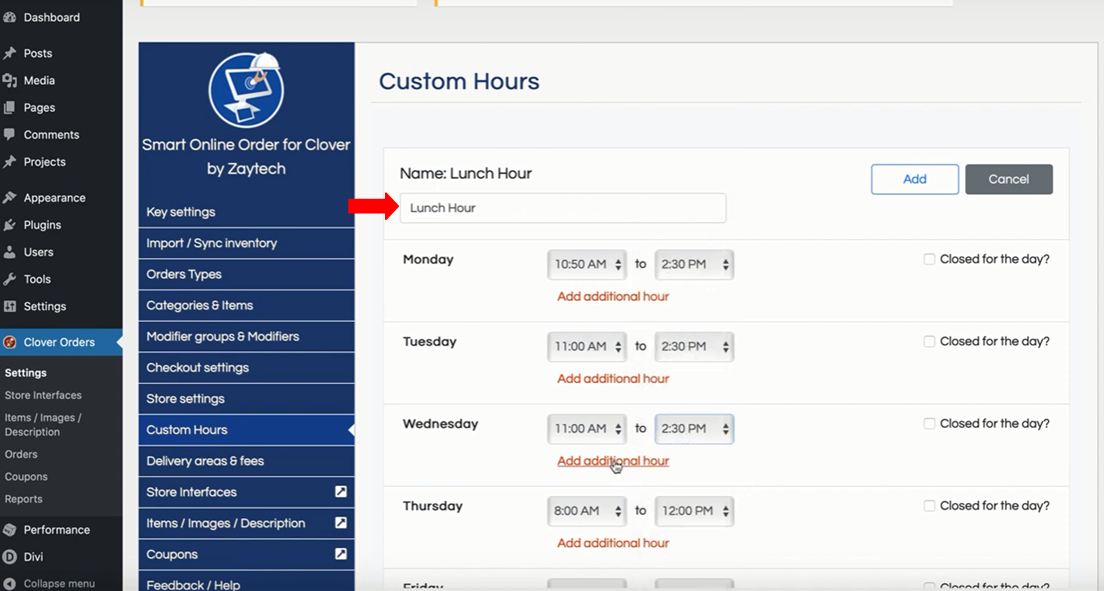Open Monday start time 10:50 AM dropdown
Image resolution: width=1104 pixels, height=591 pixels.
click(586, 265)
